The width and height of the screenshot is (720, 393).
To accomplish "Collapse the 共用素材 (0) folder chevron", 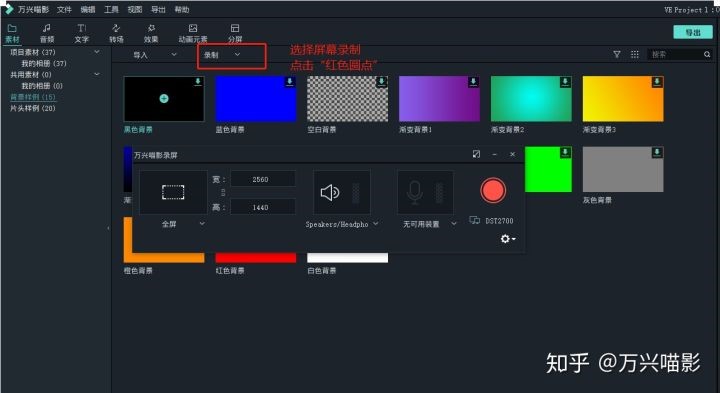I will coord(96,74).
